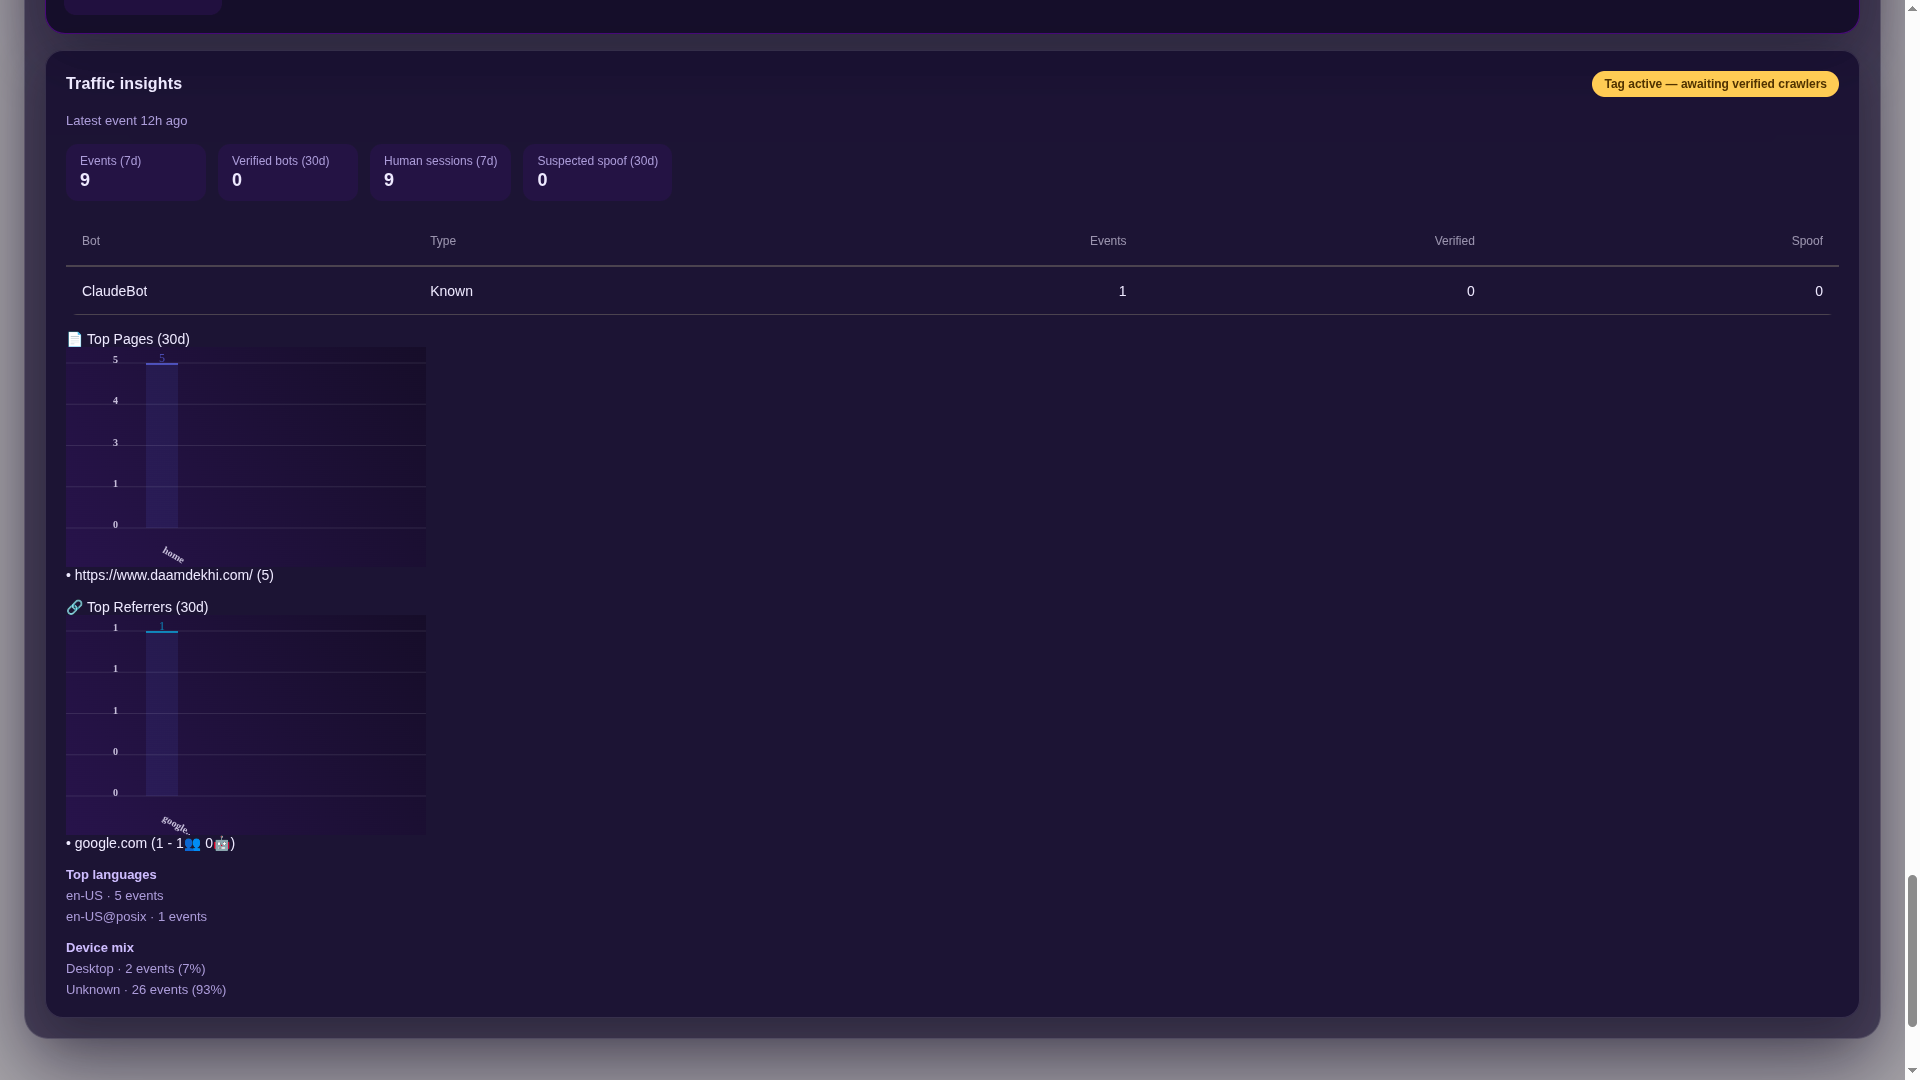Viewport: 1920px width, 1080px height.
Task: Click the robot icon beside google.com
Action: [x=221, y=844]
